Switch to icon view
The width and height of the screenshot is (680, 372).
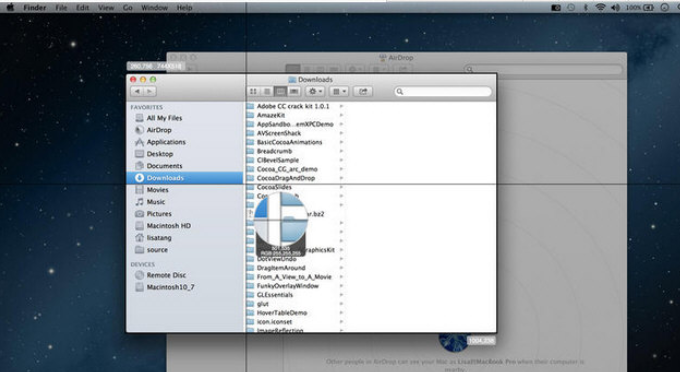(x=254, y=91)
